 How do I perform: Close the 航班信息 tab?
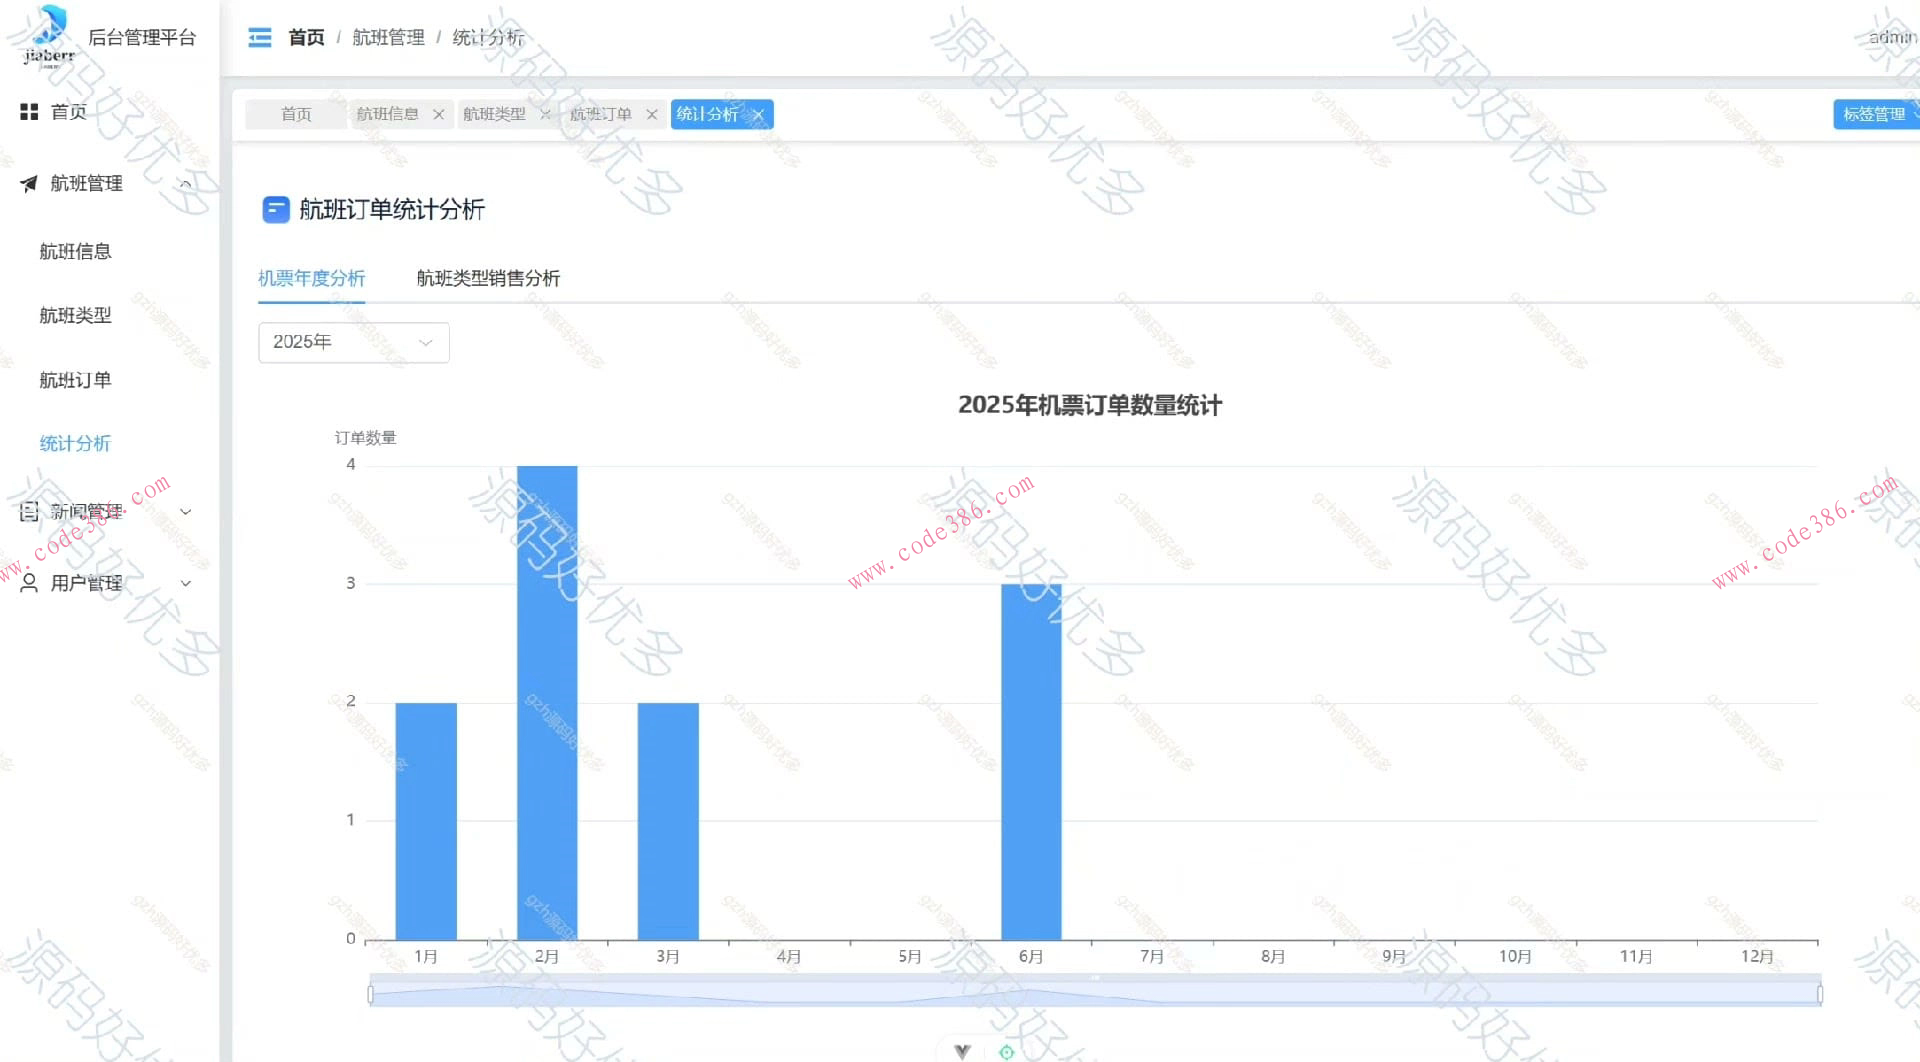[x=438, y=115]
